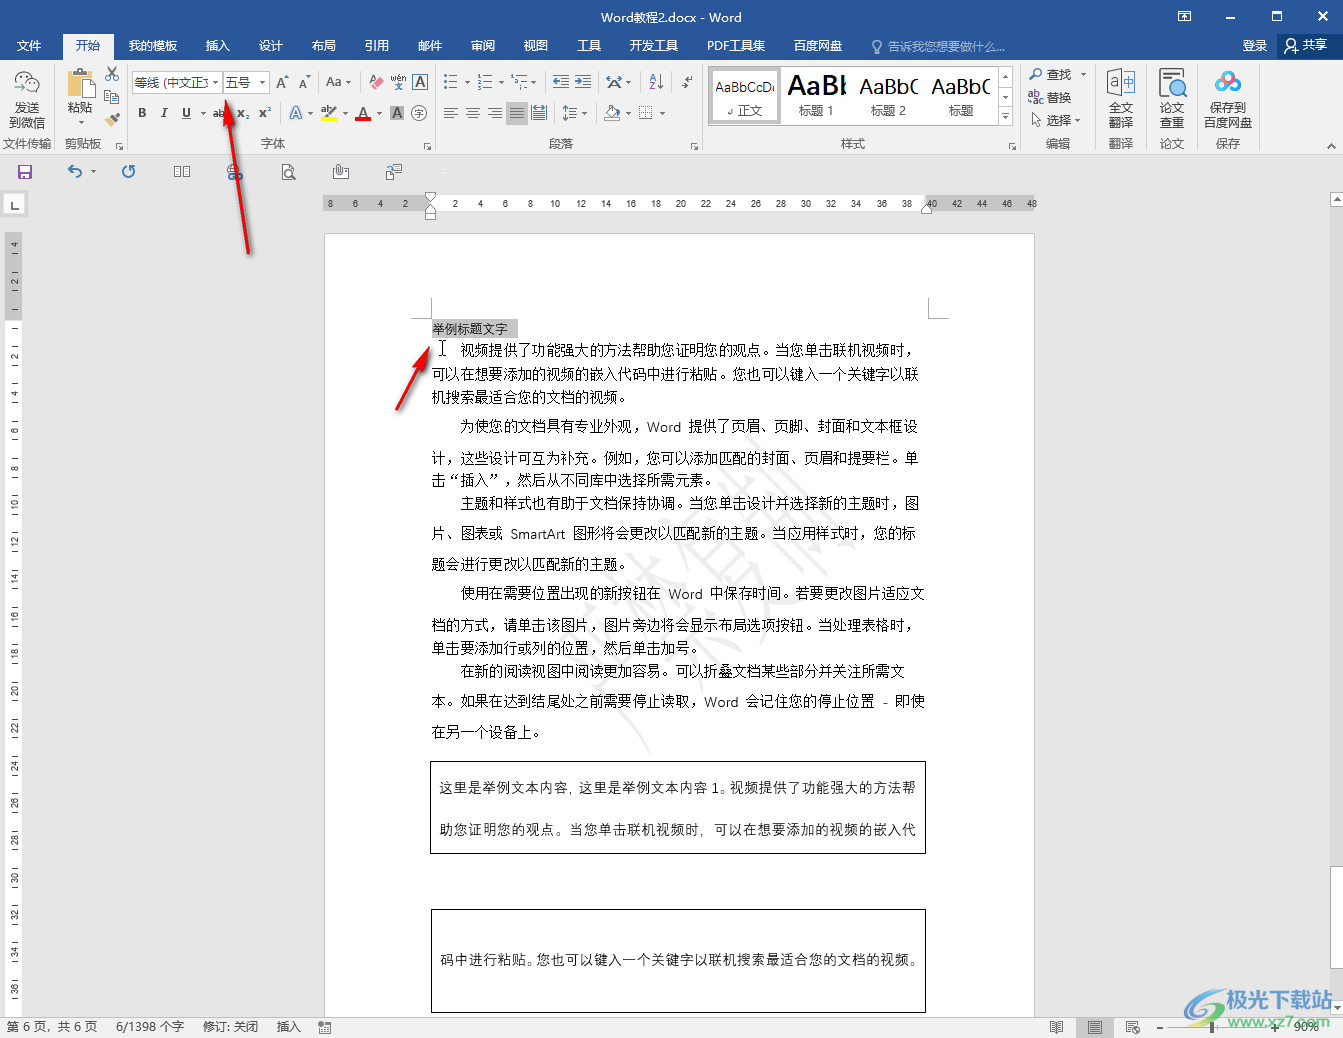1343x1038 pixels.
Task: Open the phonetic guide (wén) tool
Action: [398, 82]
